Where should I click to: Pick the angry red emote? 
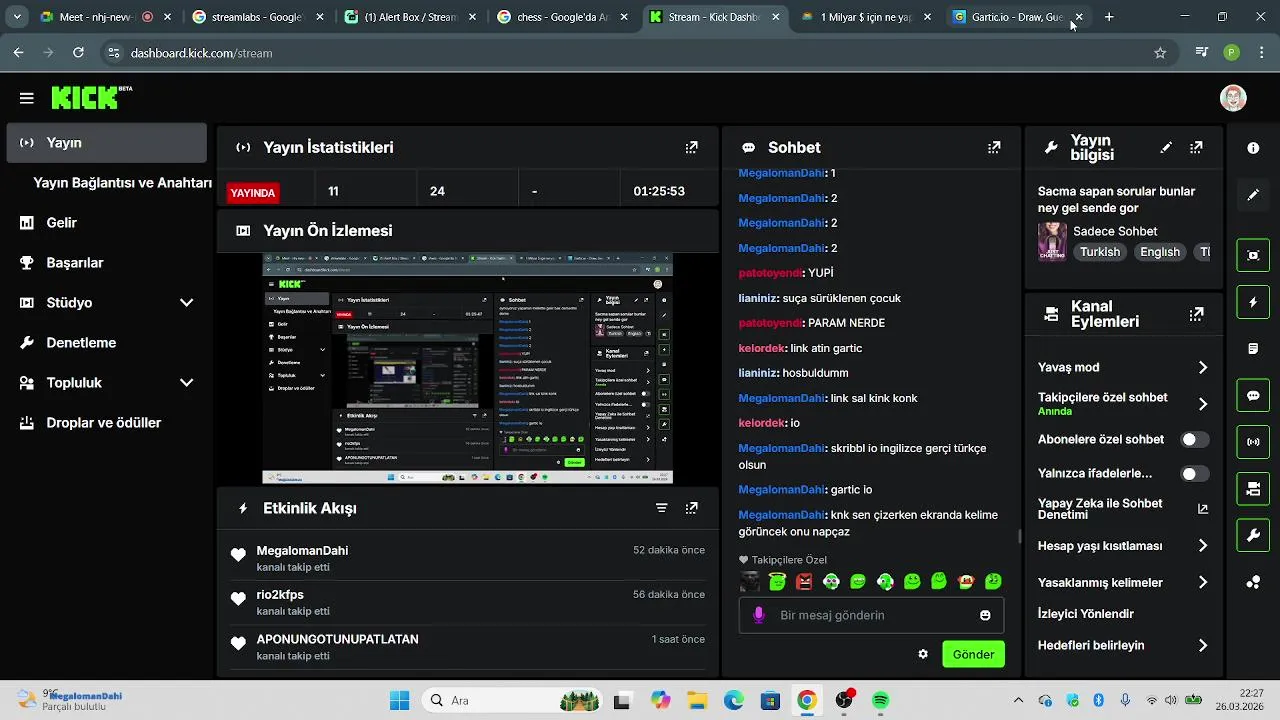coord(804,581)
